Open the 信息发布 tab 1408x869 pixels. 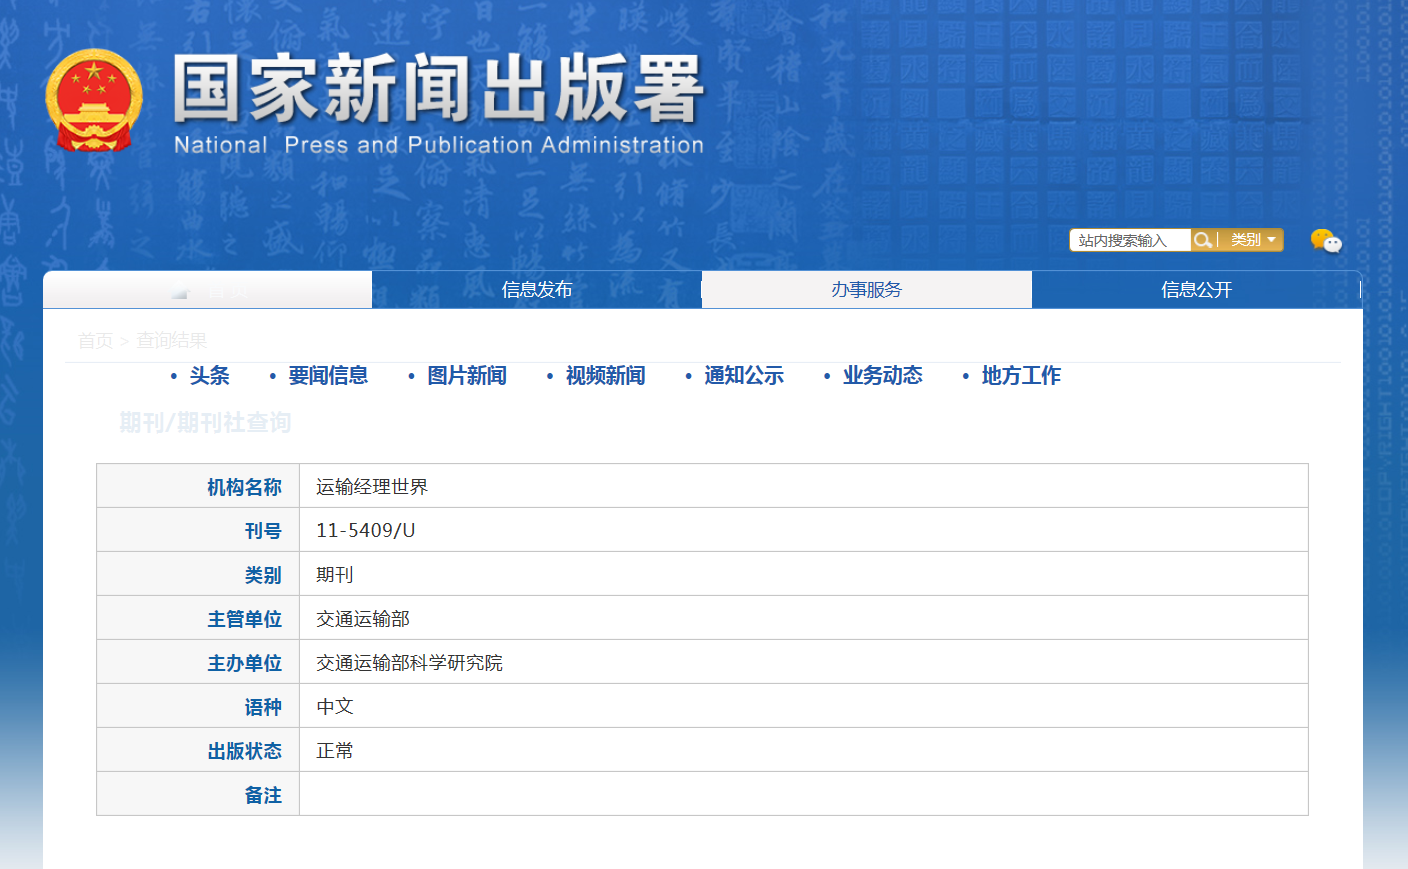(x=537, y=290)
